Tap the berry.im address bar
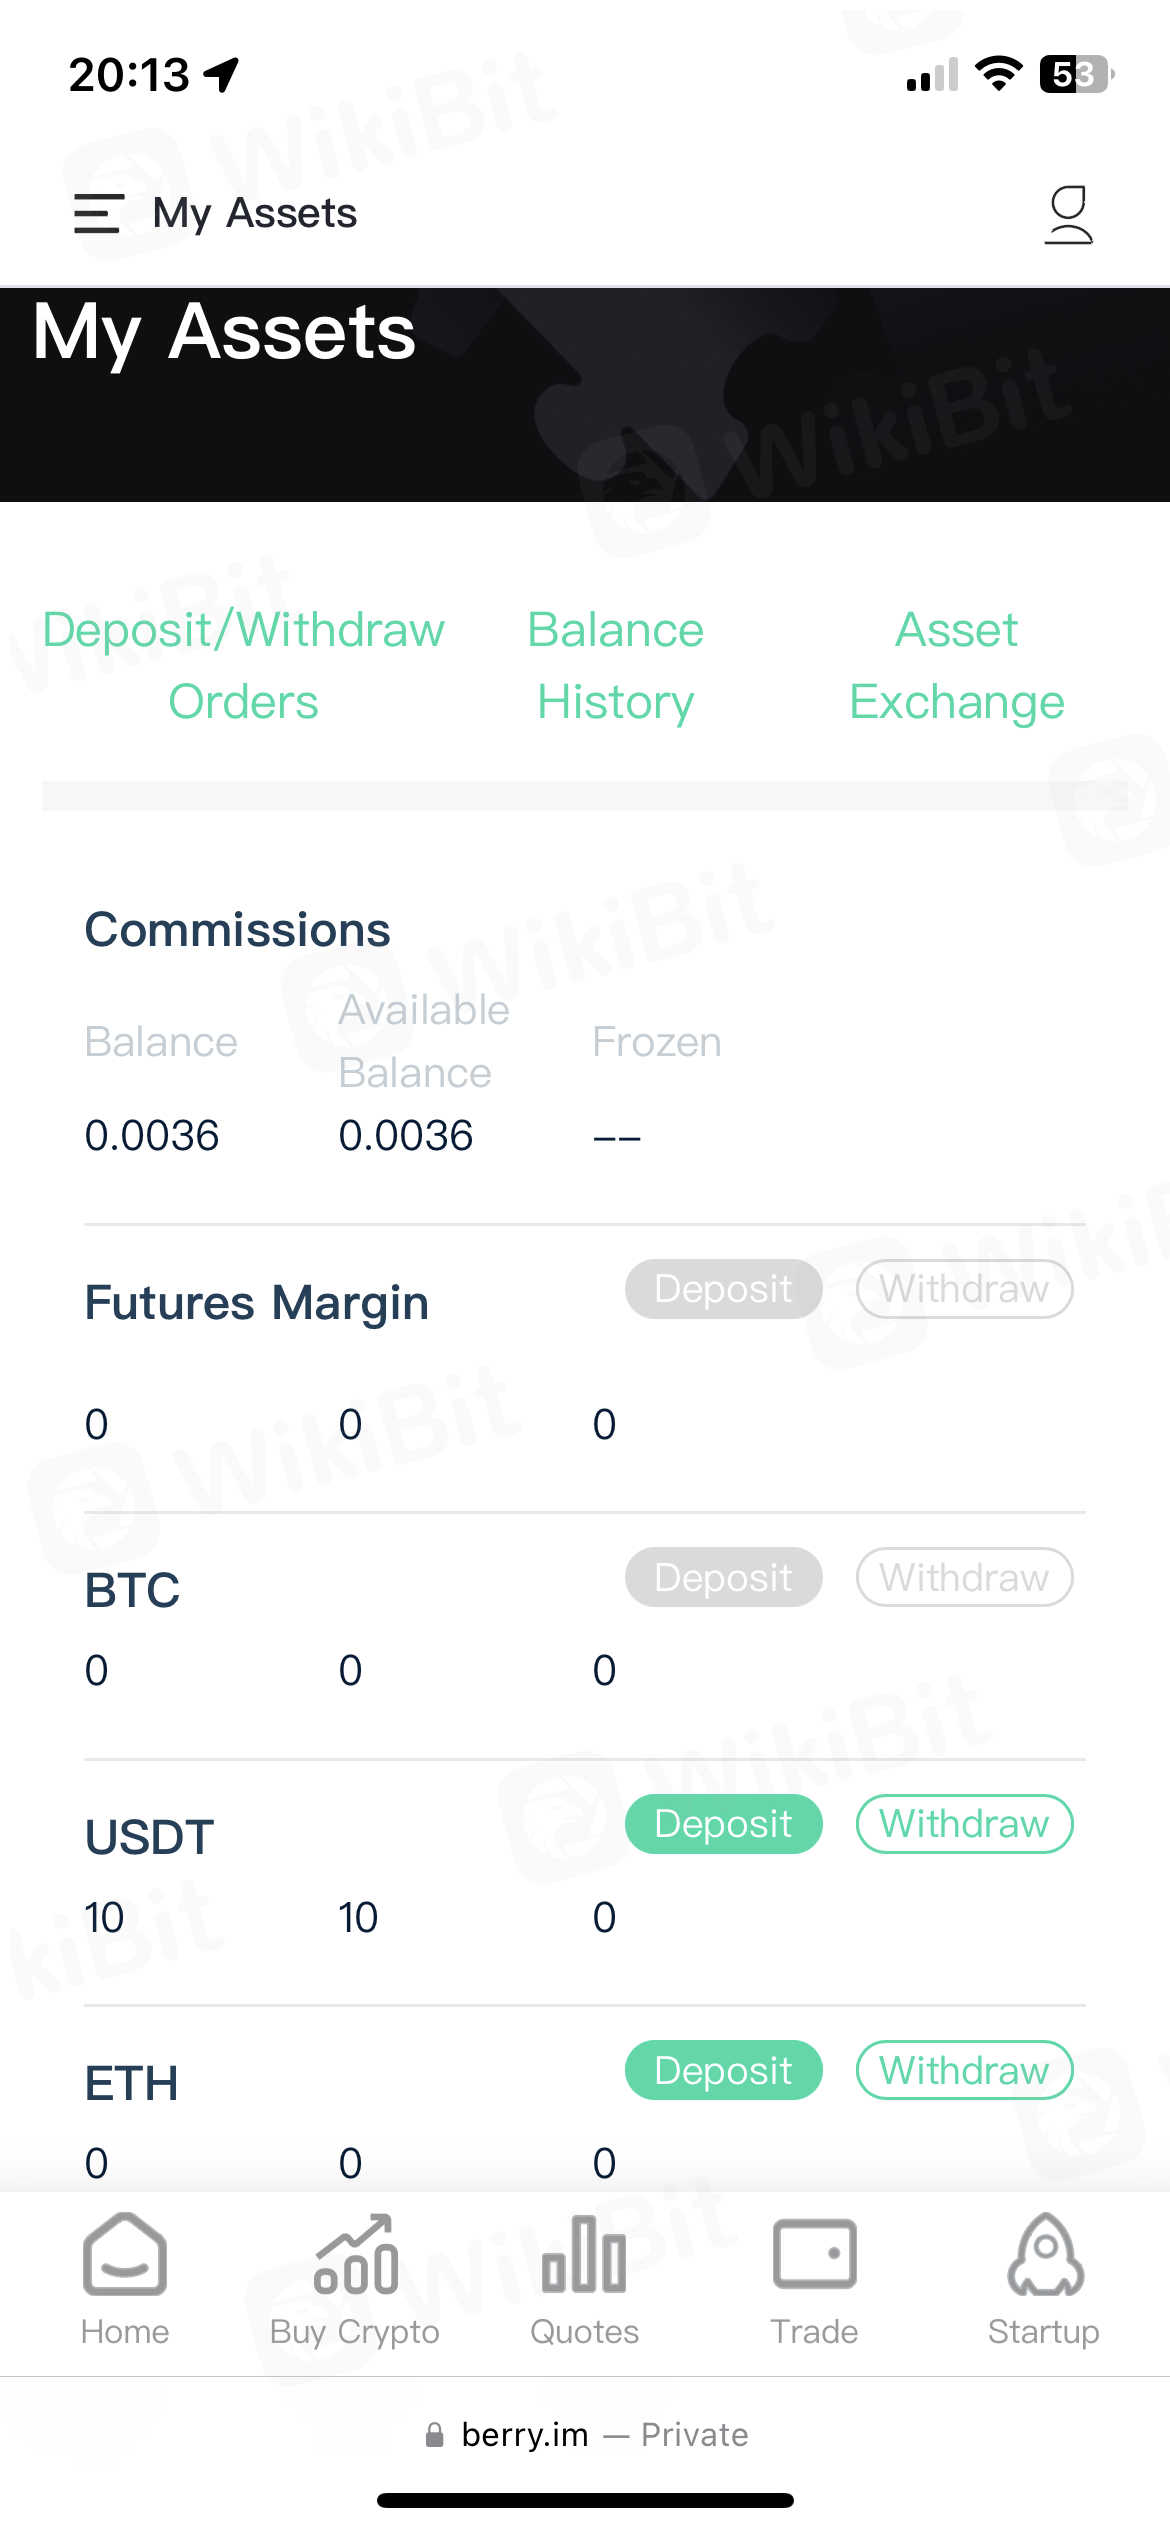The width and height of the screenshot is (1170, 2532). click(x=586, y=2435)
